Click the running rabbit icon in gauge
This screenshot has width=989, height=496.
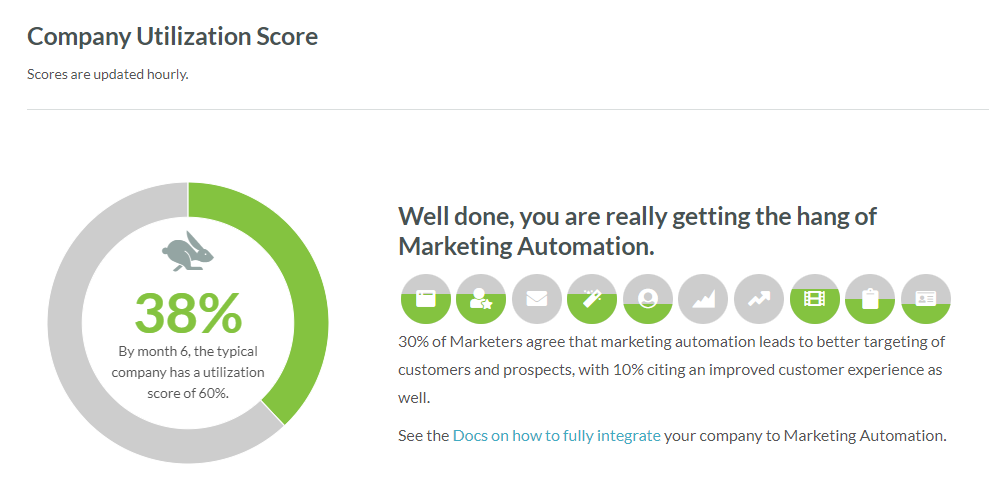coord(187,252)
